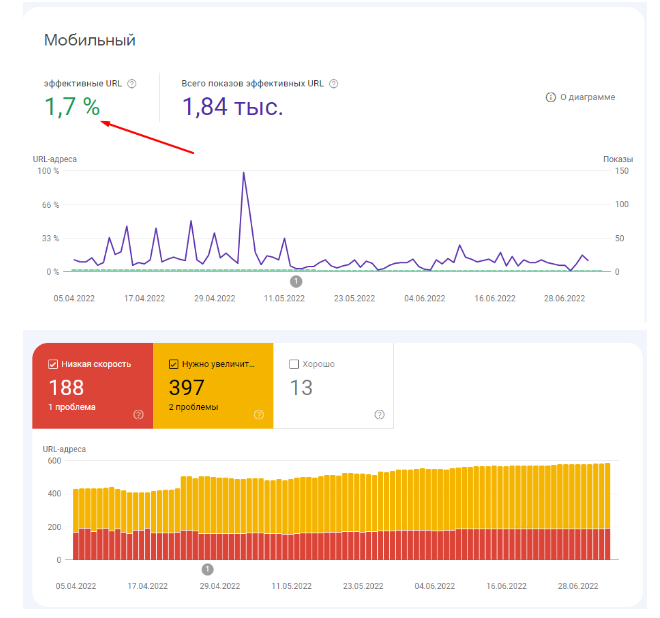The width and height of the screenshot is (660, 618).
Task: Uncheck the Низкая скорость checkbox
Action: click(x=53, y=364)
